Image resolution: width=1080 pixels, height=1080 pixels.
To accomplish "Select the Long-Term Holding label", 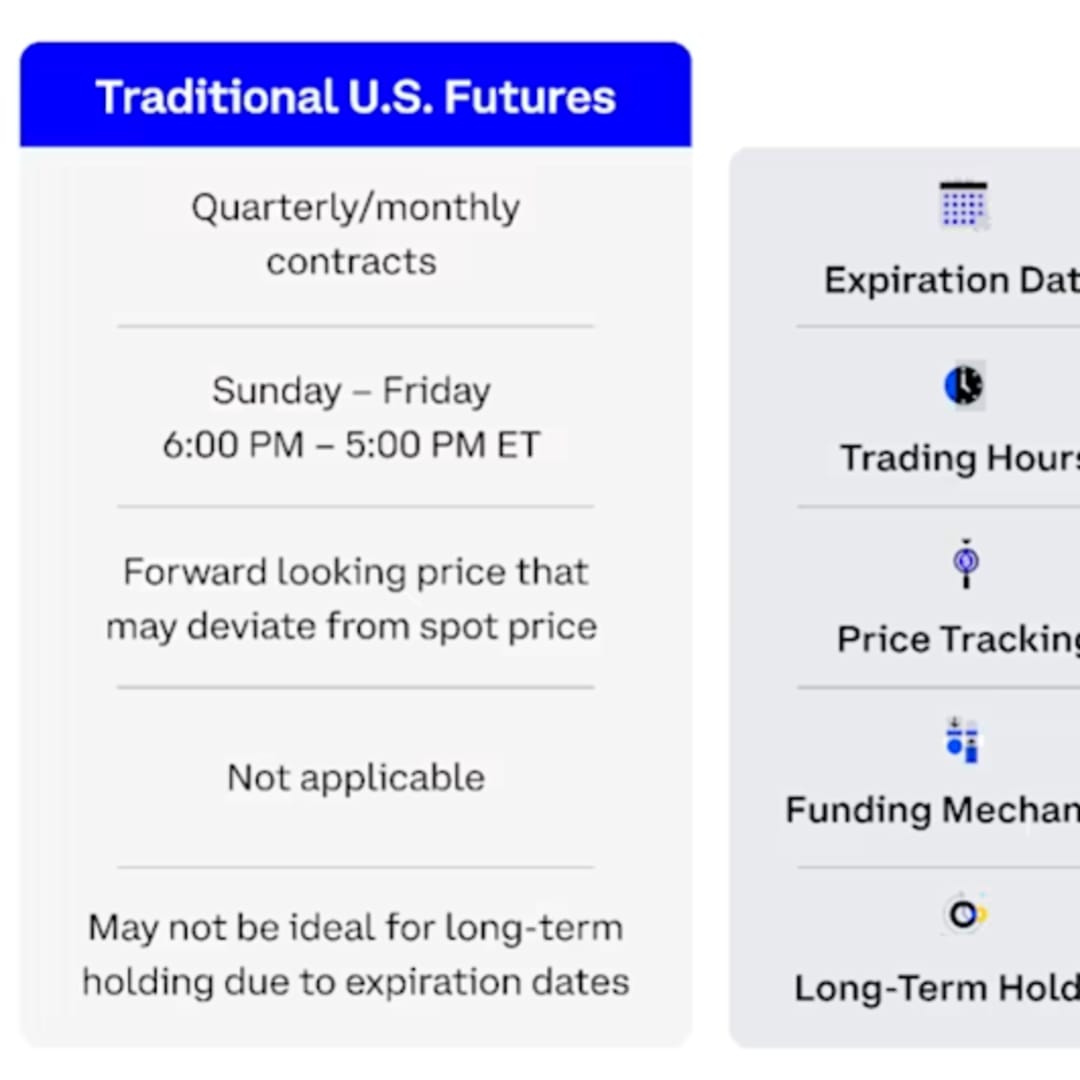I will coord(937,988).
